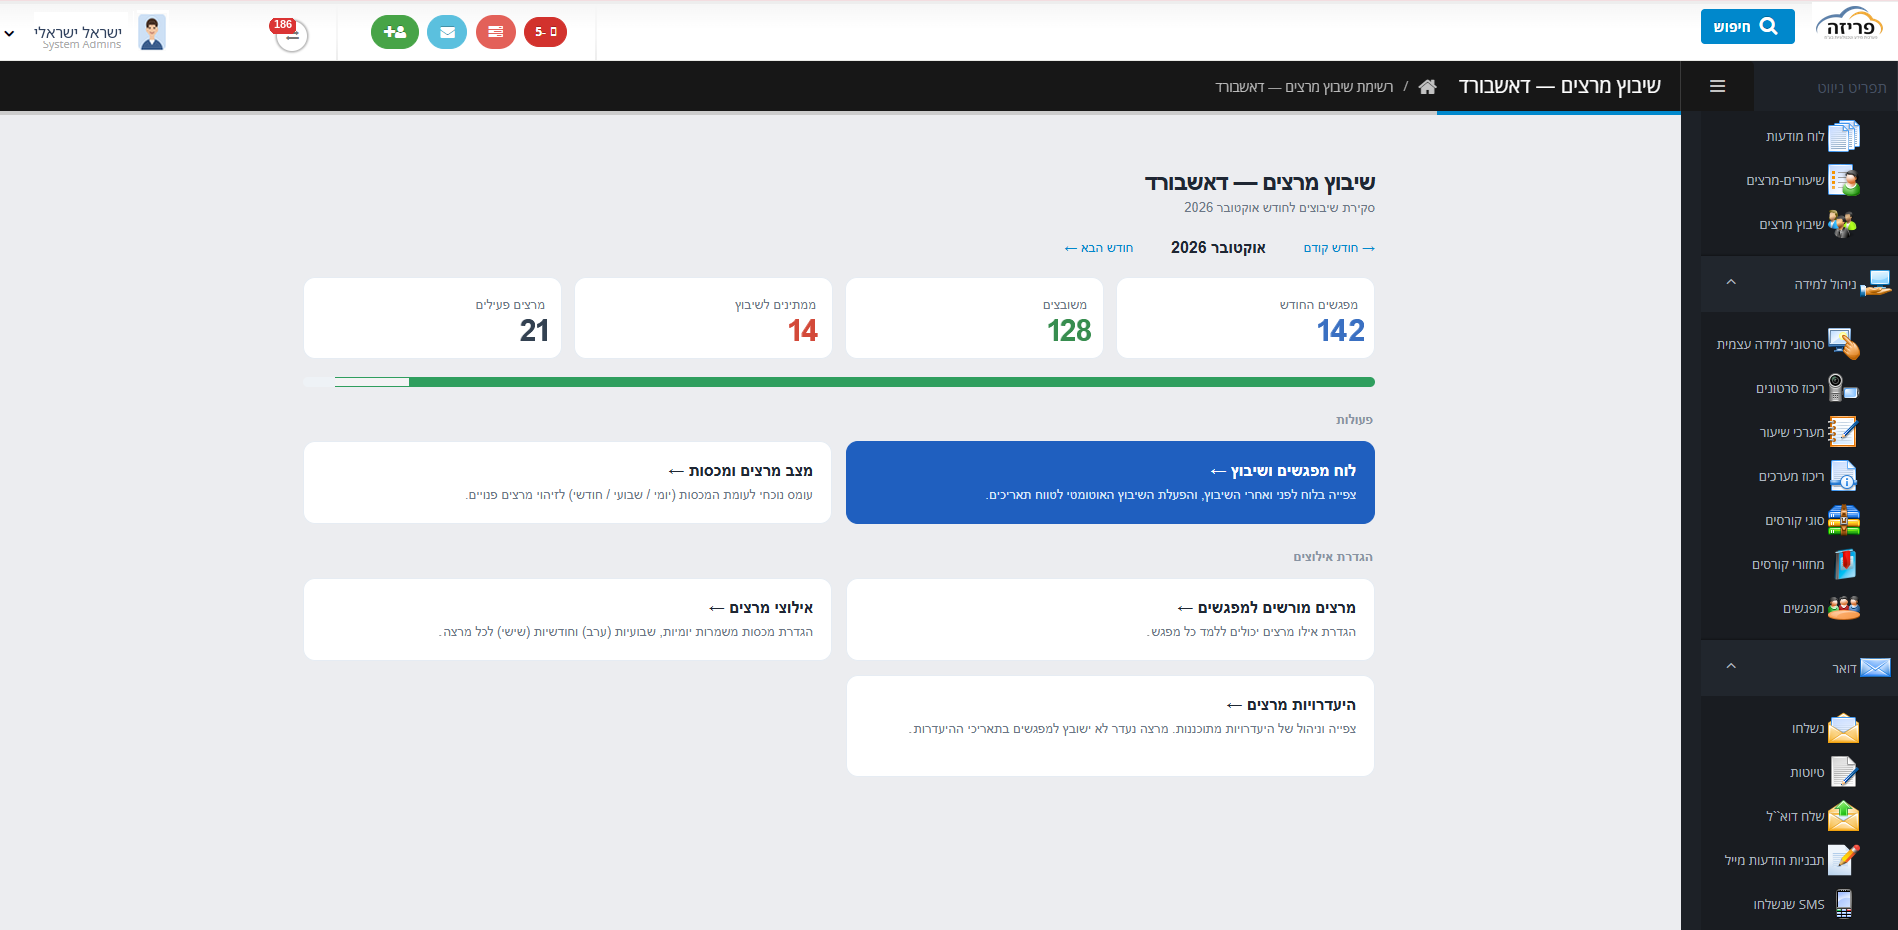Open היעדרויות מרצים card

[x=1110, y=726]
